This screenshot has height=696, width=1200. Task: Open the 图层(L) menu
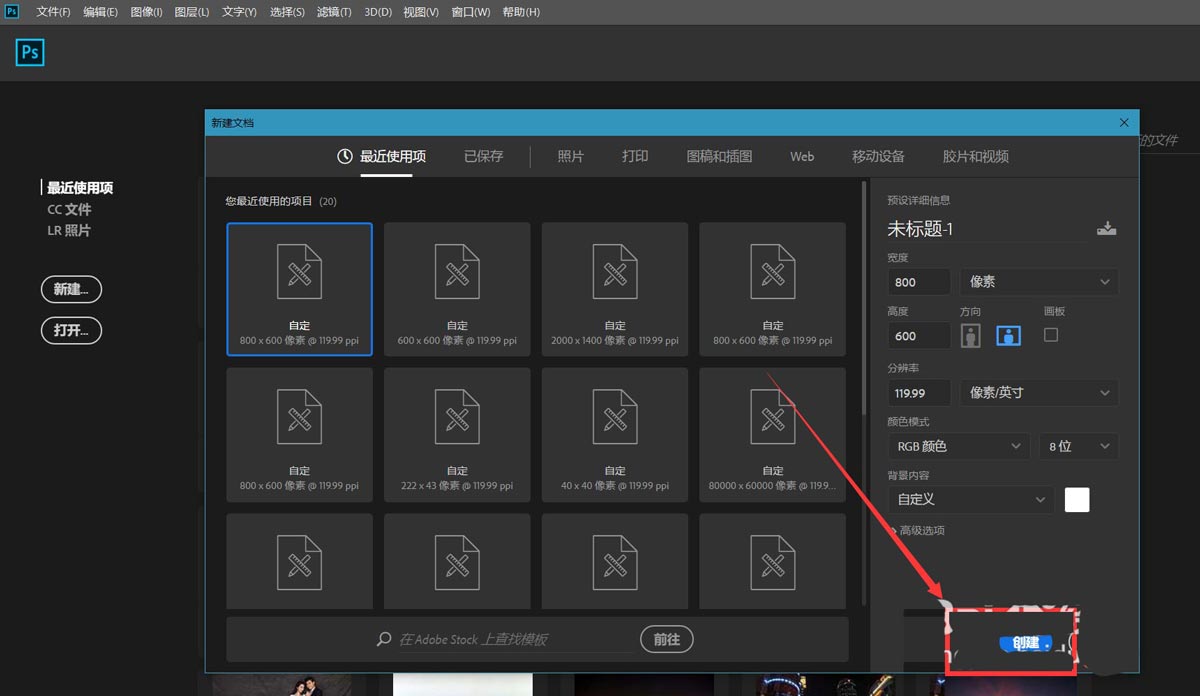[192, 12]
